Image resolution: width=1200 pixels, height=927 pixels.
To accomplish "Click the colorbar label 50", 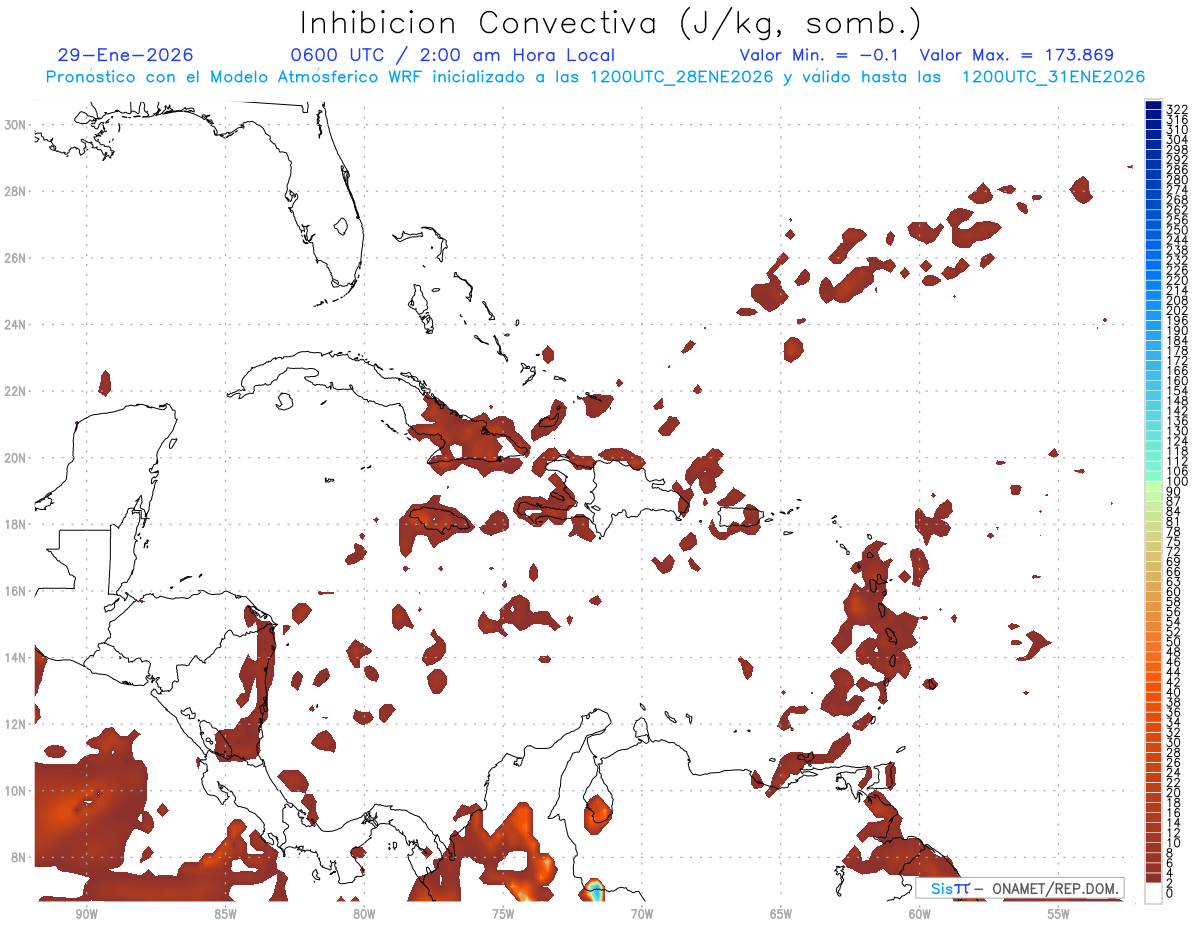I will point(1174,642).
